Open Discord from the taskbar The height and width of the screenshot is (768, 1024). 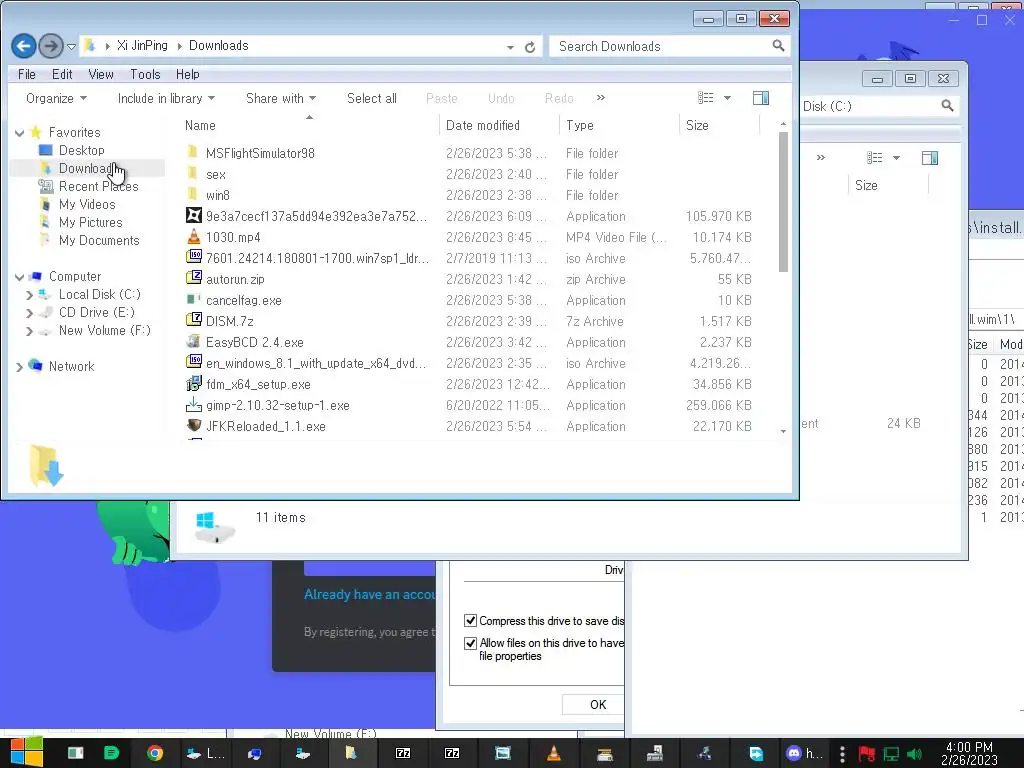pyautogui.click(x=804, y=754)
